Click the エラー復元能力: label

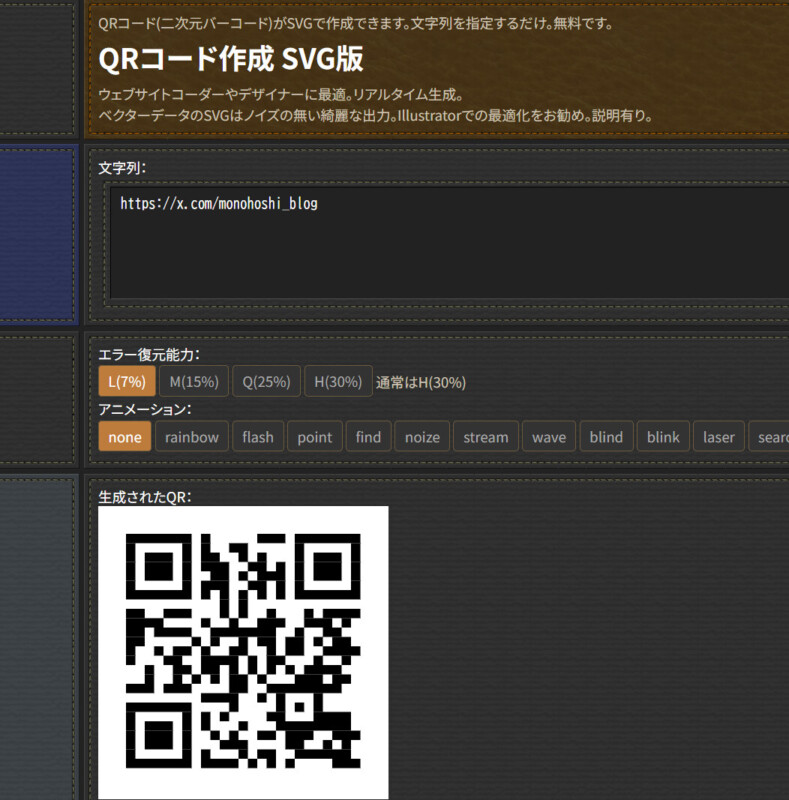[149, 355]
